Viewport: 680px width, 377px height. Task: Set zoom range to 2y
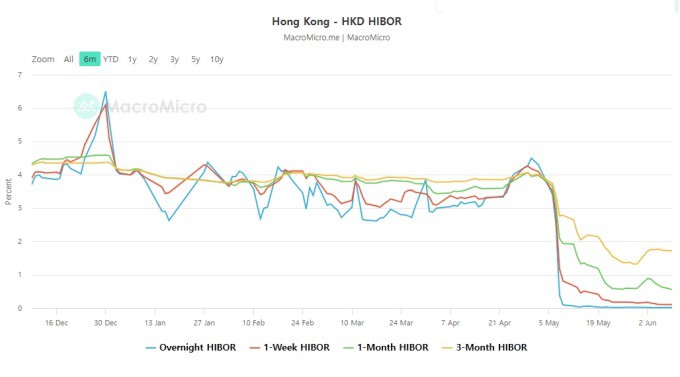tap(153, 59)
